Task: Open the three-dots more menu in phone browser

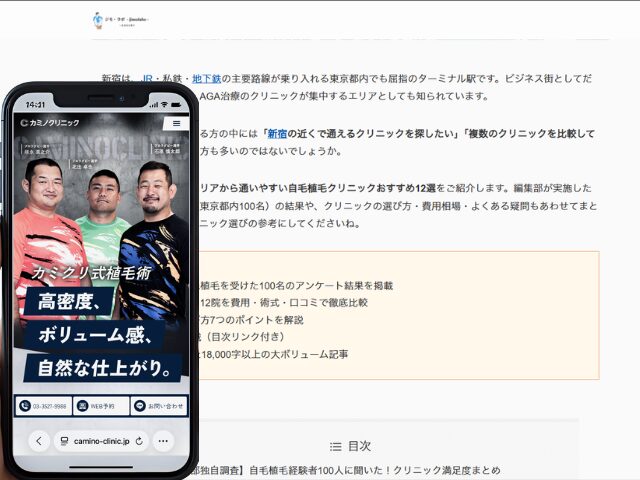Action: [163, 441]
